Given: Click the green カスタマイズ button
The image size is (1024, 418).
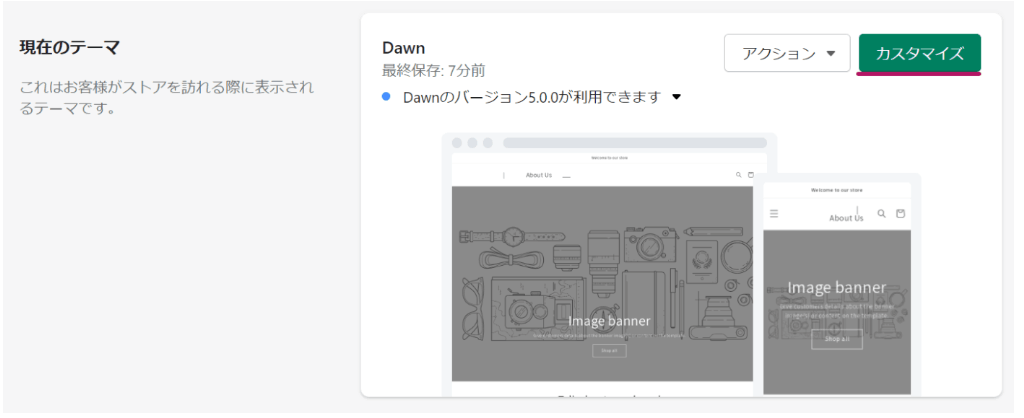Looking at the screenshot, I should [920, 53].
